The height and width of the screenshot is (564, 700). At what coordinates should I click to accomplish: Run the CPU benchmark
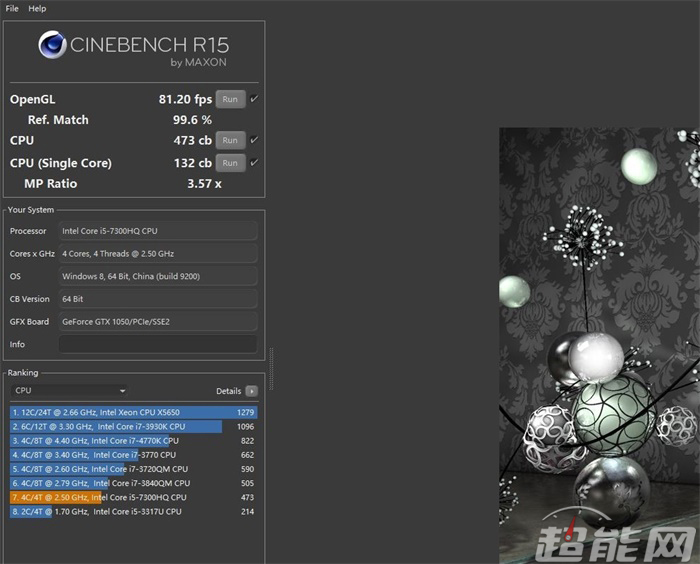click(x=230, y=140)
